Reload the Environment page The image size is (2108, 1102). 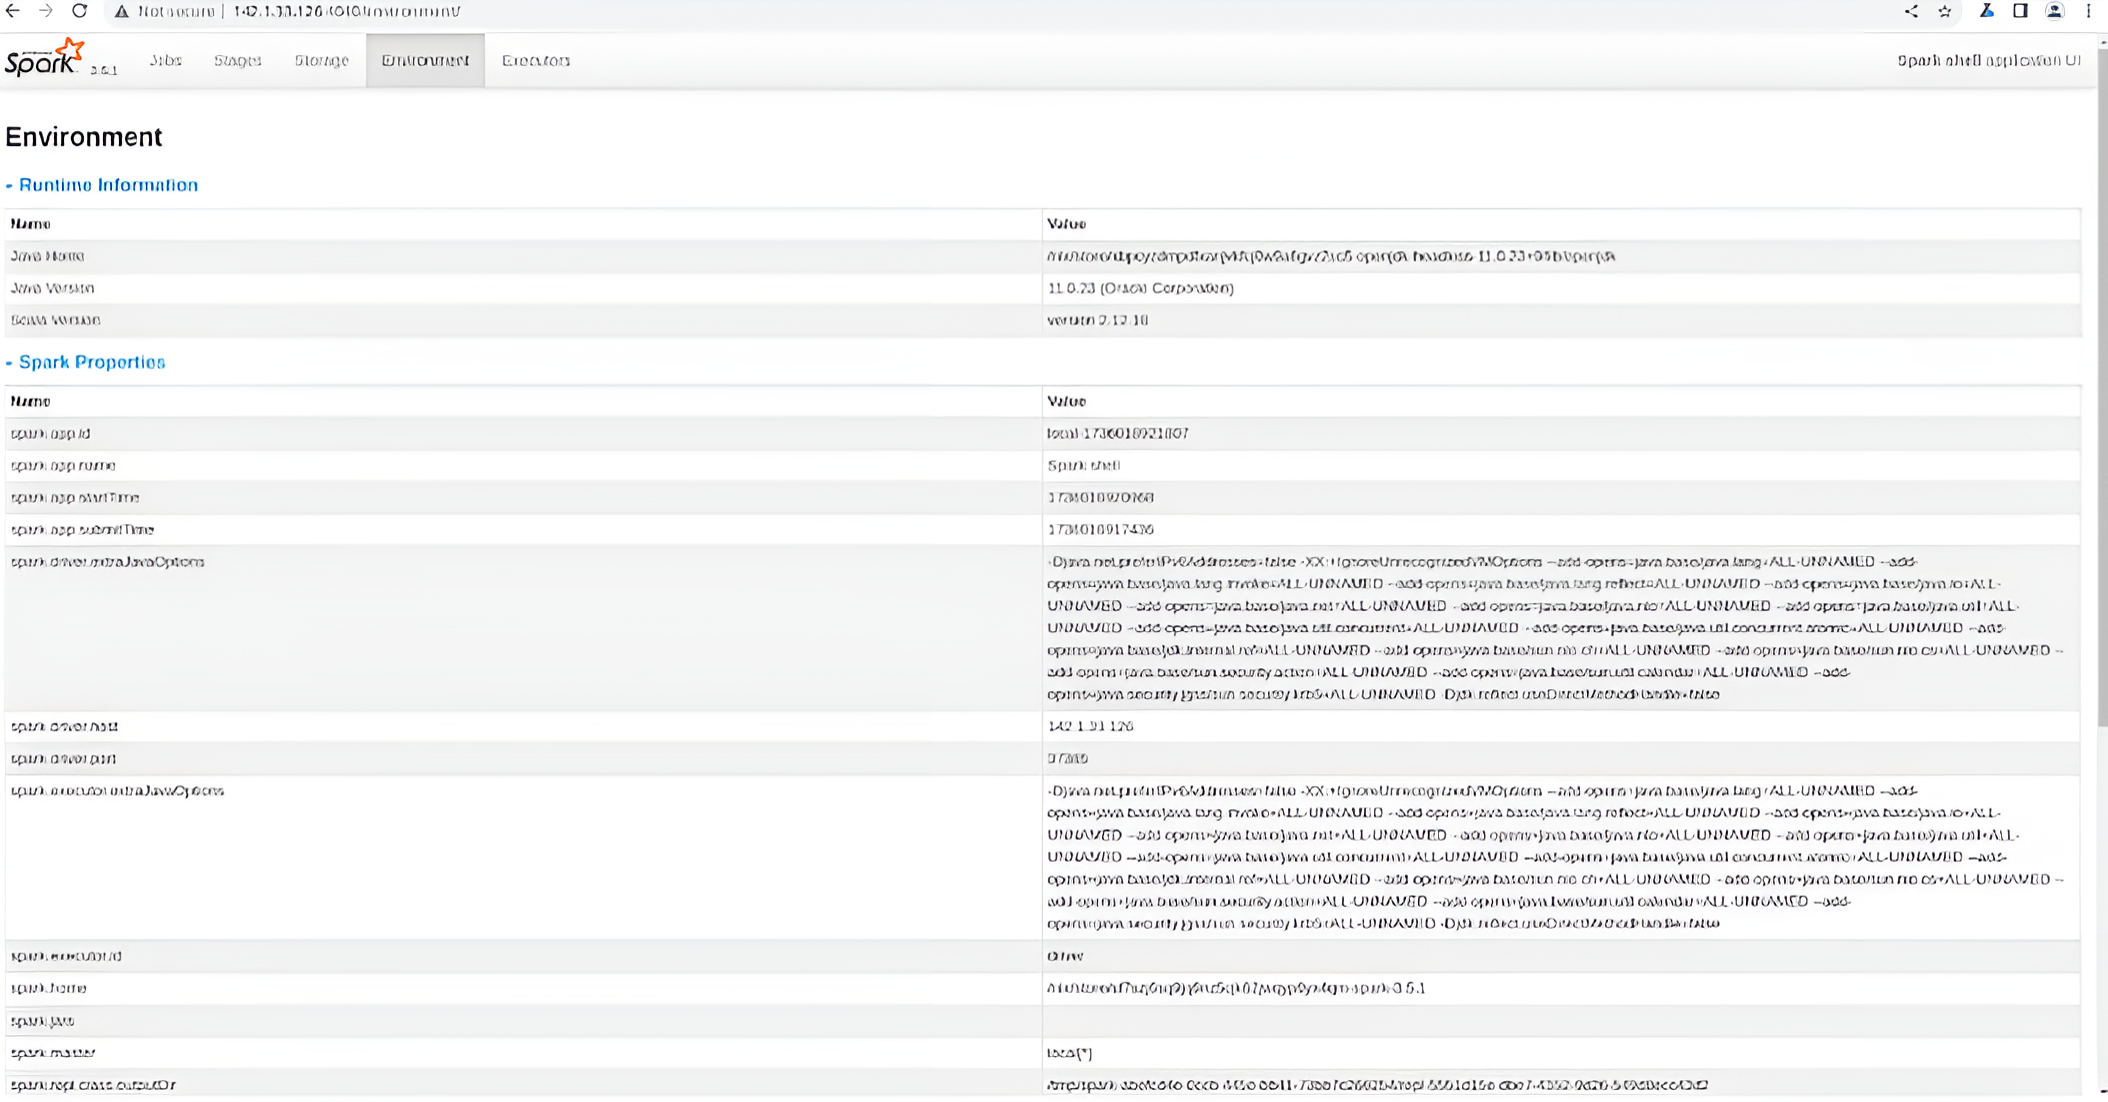[79, 12]
